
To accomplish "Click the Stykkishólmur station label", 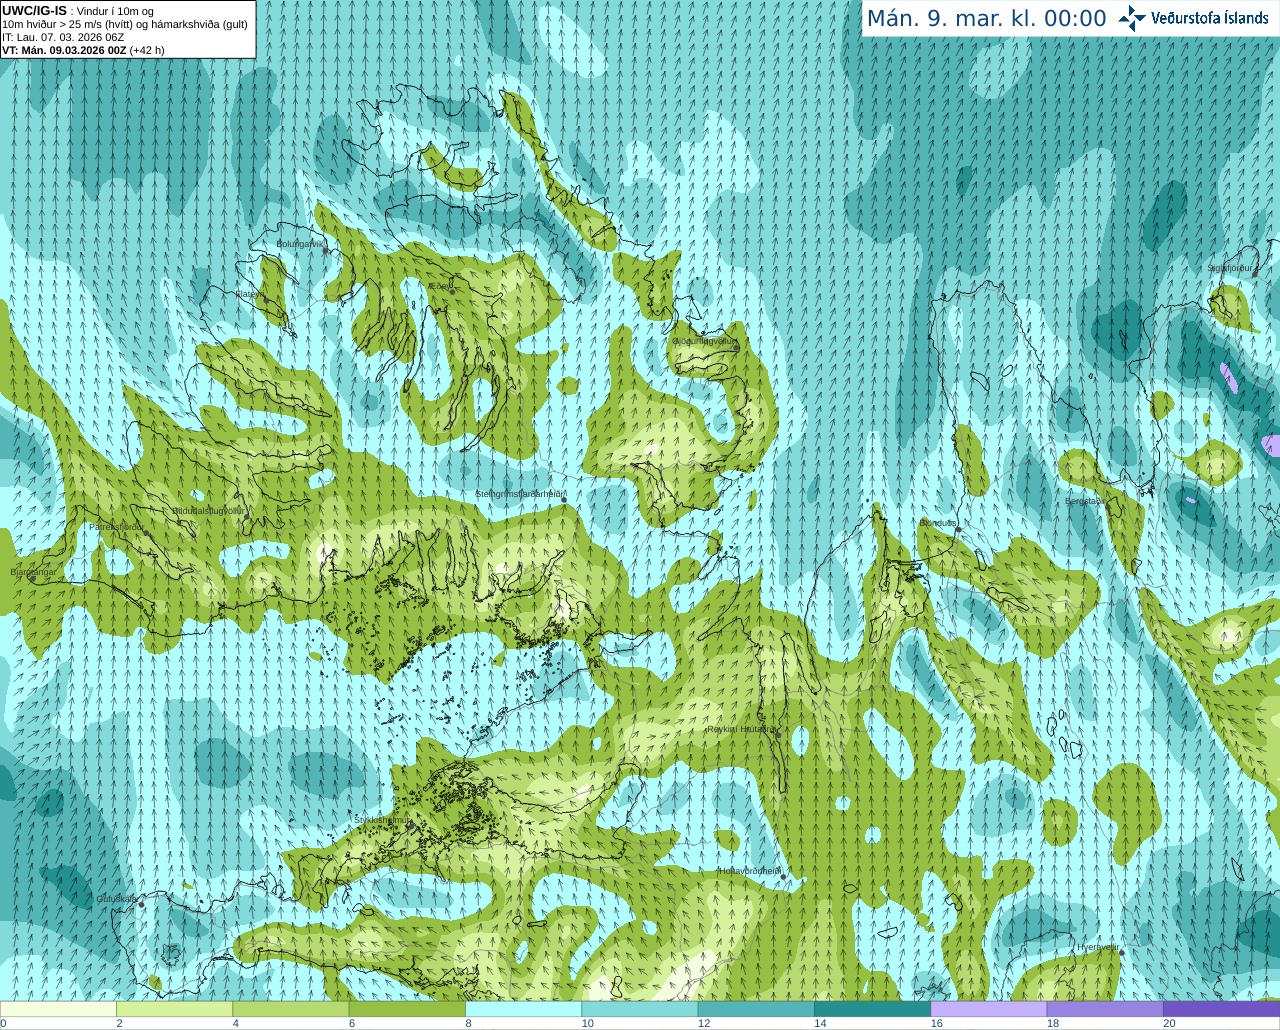I will 382,820.
